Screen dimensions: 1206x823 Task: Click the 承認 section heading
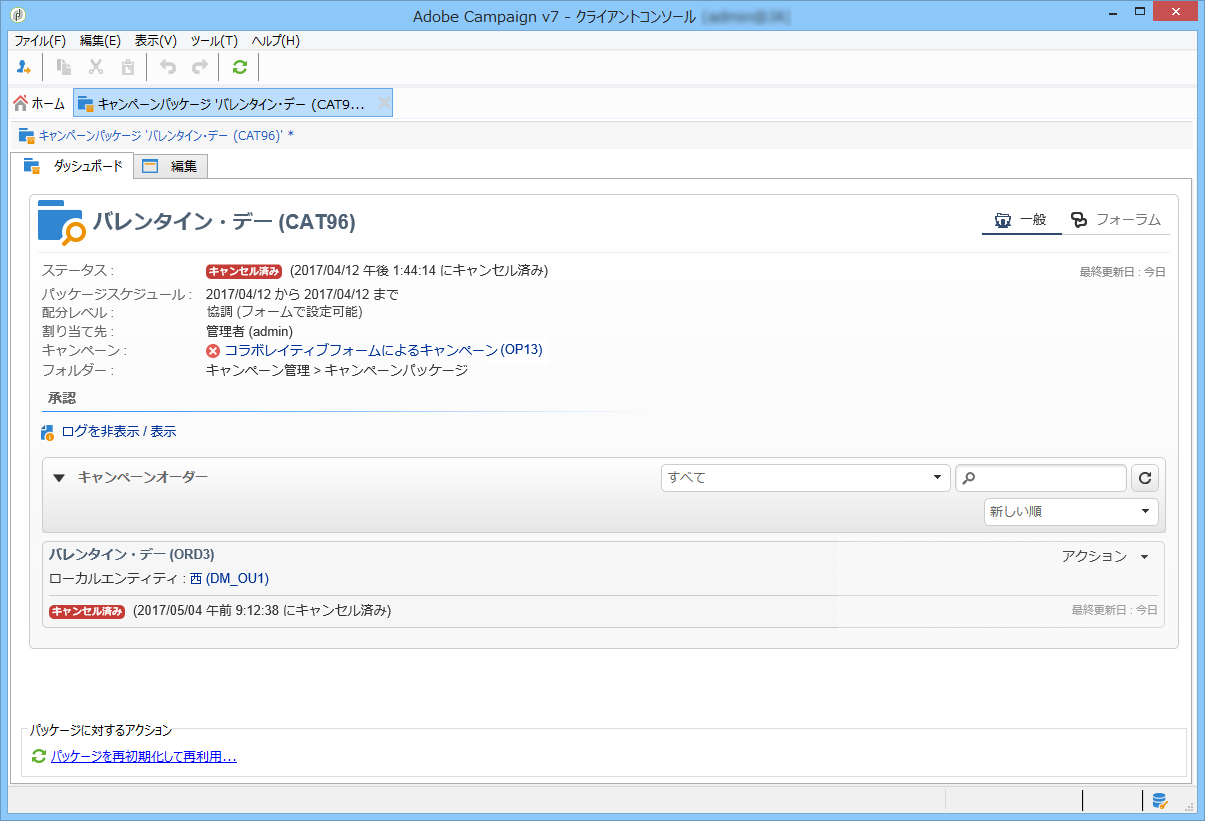coord(62,398)
